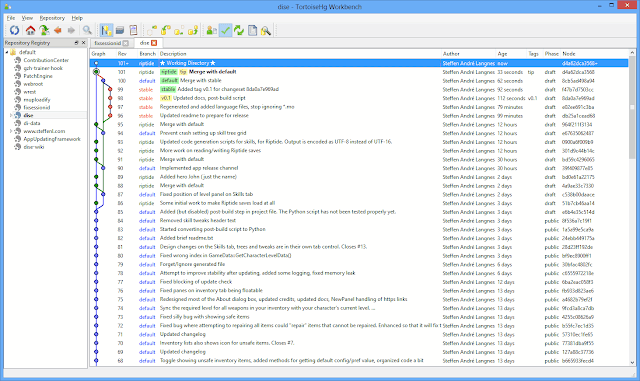Viewport: 640px width, 381px height.
Task: Open the magnifier Filter toolbar icon
Action: 87,30
